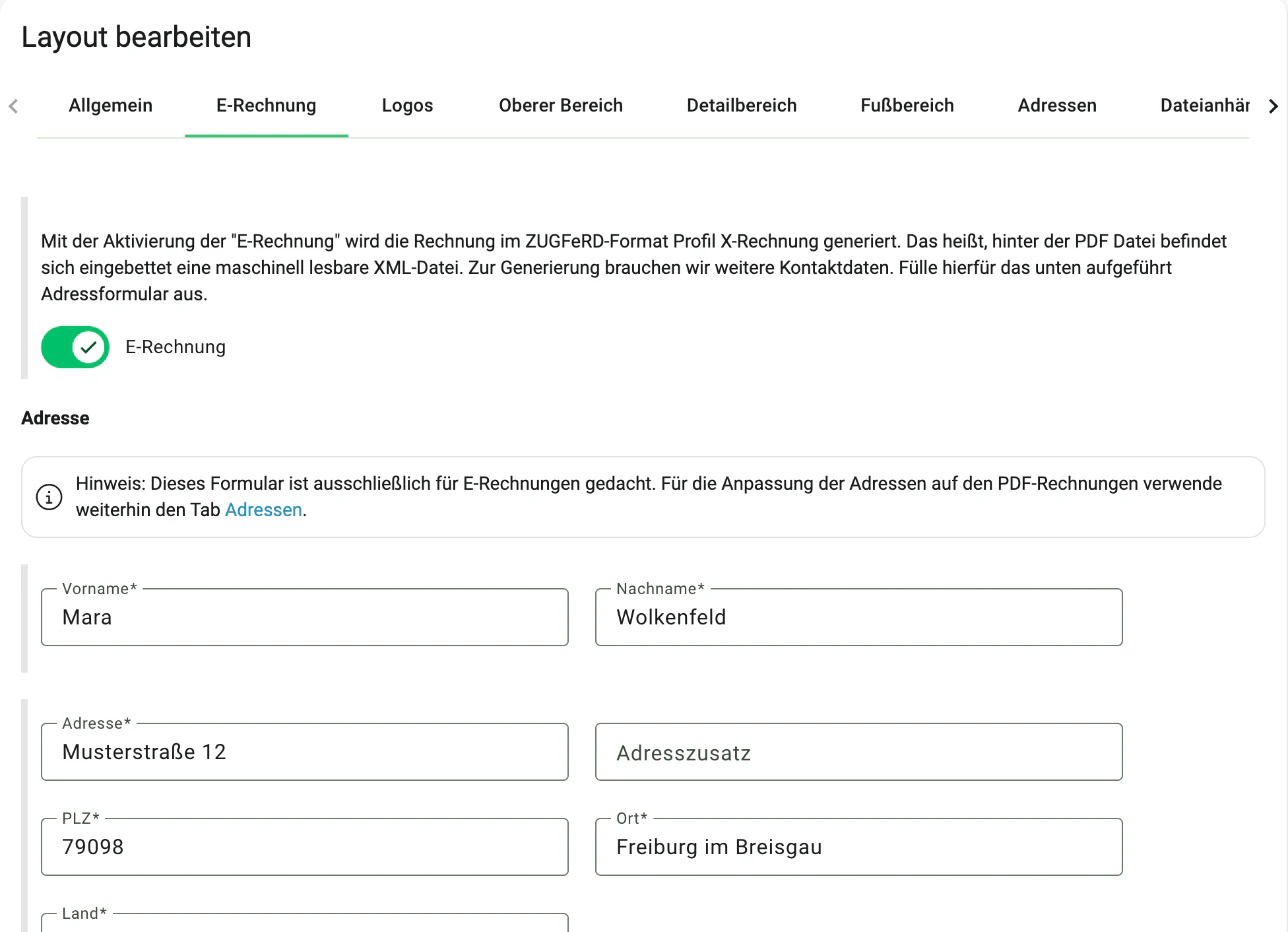Switch to the Logos tab
Image resolution: width=1288 pixels, height=932 pixels.
pyautogui.click(x=408, y=105)
